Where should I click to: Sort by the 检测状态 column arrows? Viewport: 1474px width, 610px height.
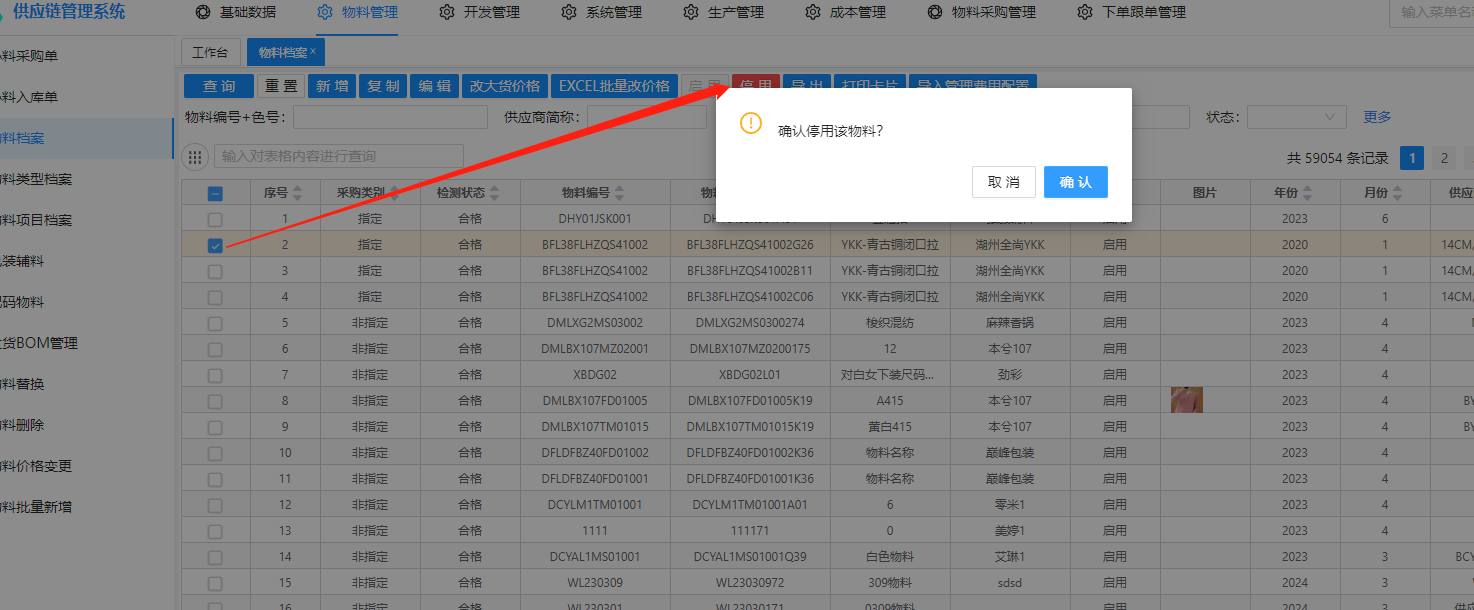(494, 193)
